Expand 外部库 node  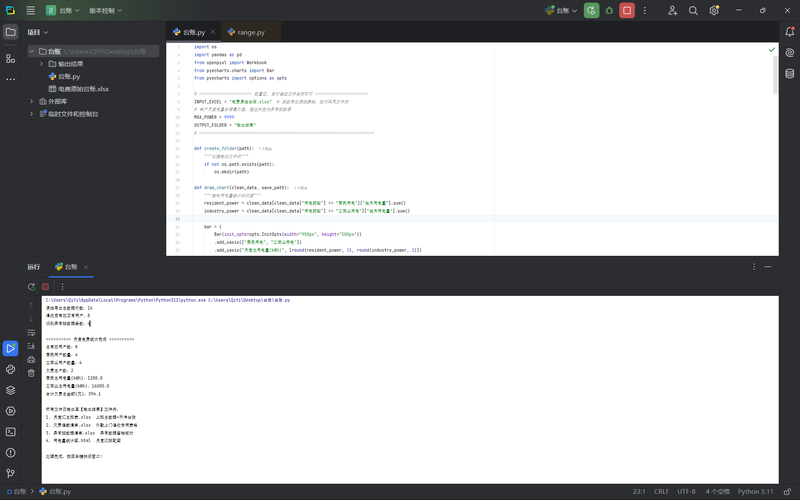(x=32, y=102)
